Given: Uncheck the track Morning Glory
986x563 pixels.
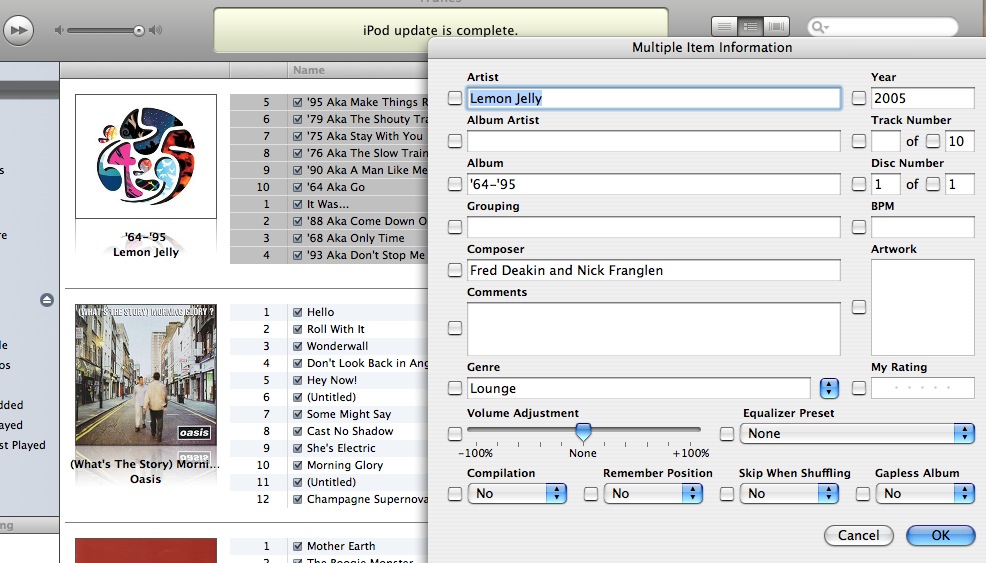Looking at the screenshot, I should coord(297,465).
